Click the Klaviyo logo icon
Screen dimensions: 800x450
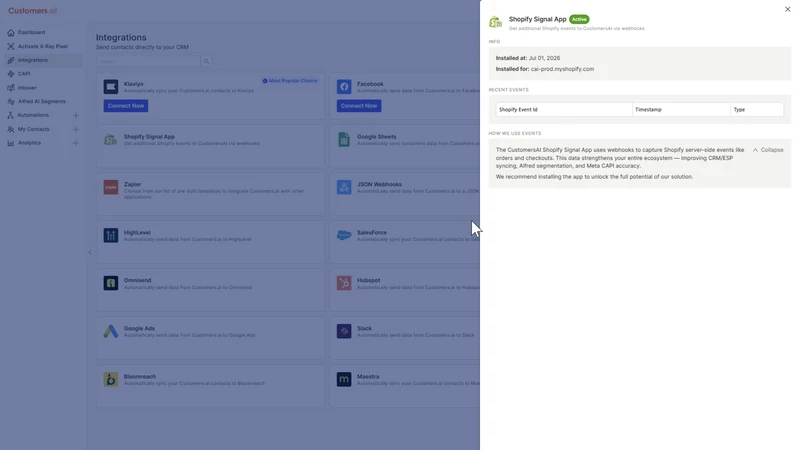111,87
